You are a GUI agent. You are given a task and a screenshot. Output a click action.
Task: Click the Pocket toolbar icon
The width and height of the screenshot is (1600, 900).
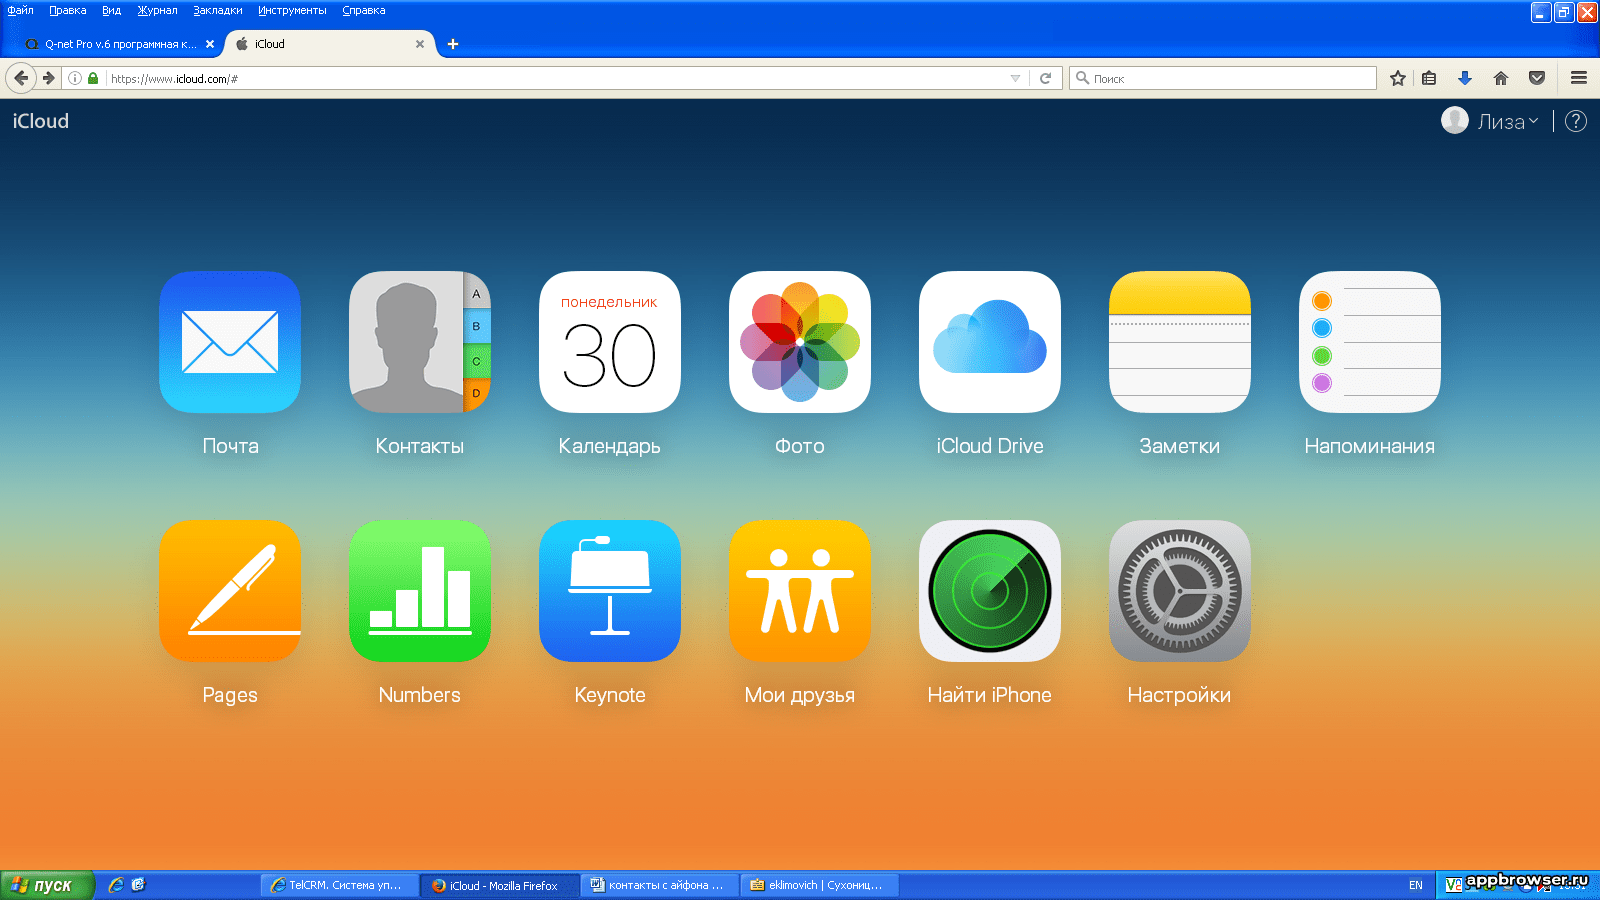coord(1537,78)
